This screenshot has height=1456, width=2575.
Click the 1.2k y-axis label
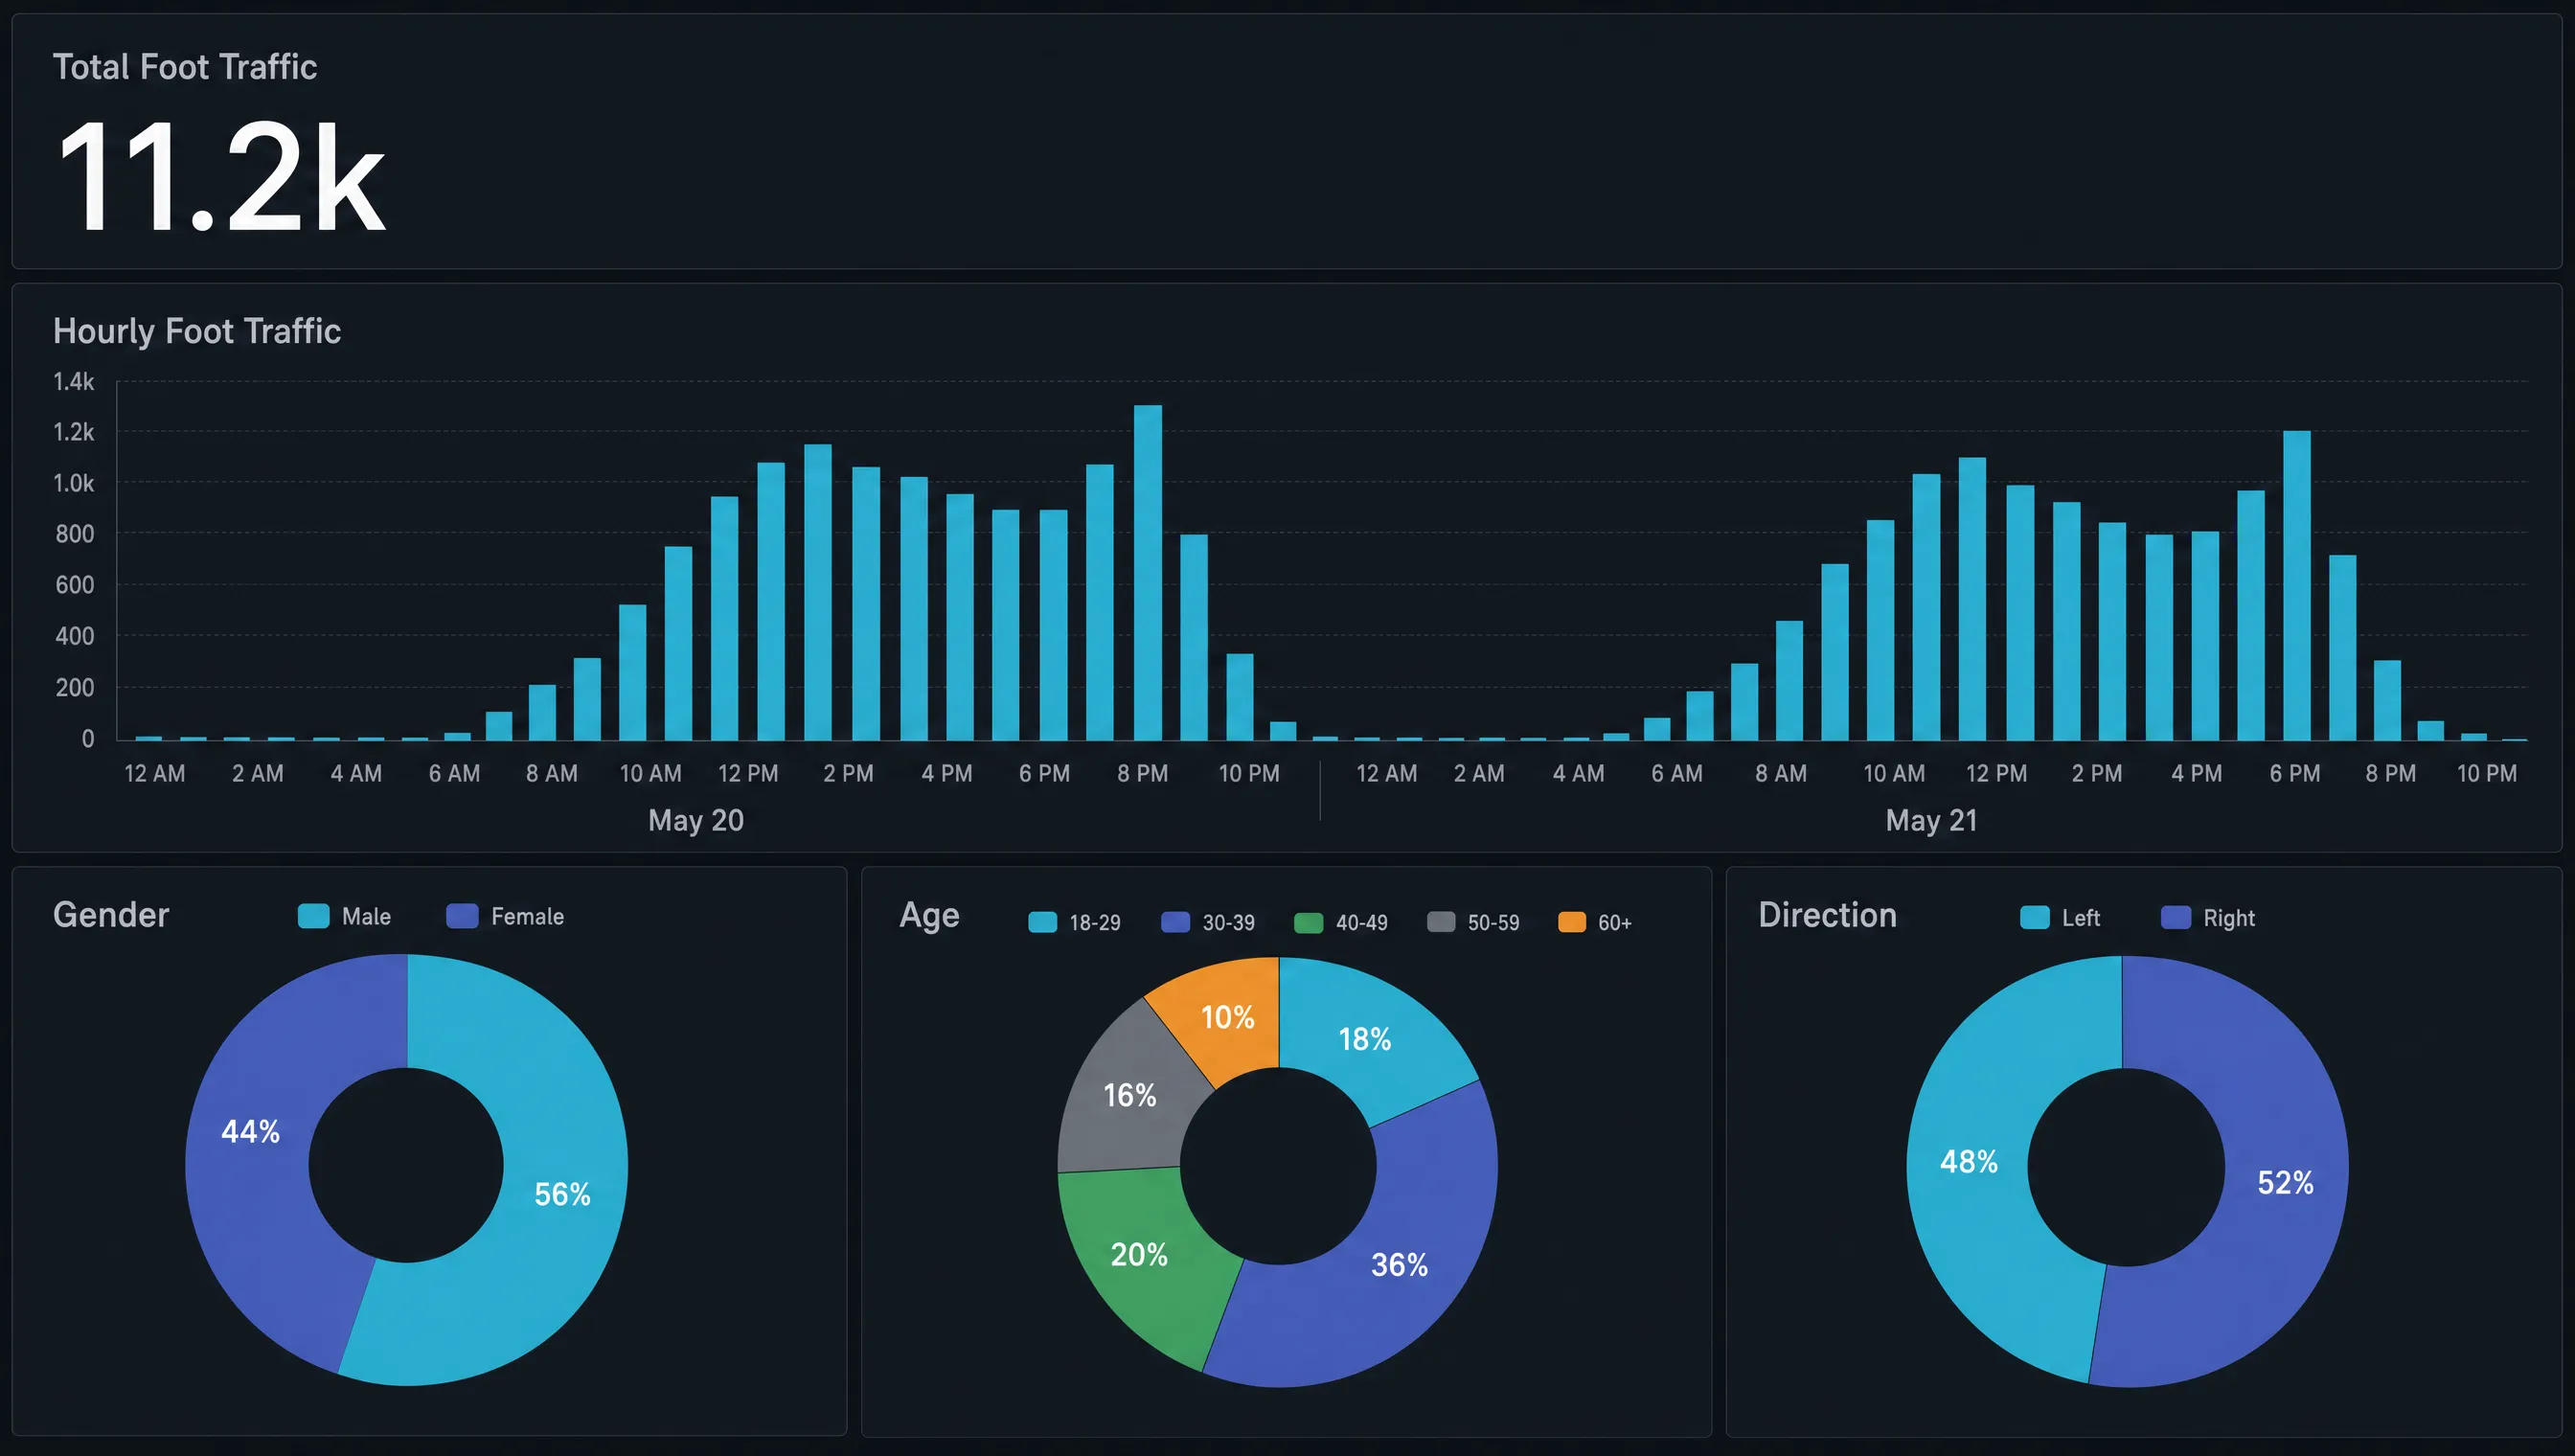click(x=74, y=432)
